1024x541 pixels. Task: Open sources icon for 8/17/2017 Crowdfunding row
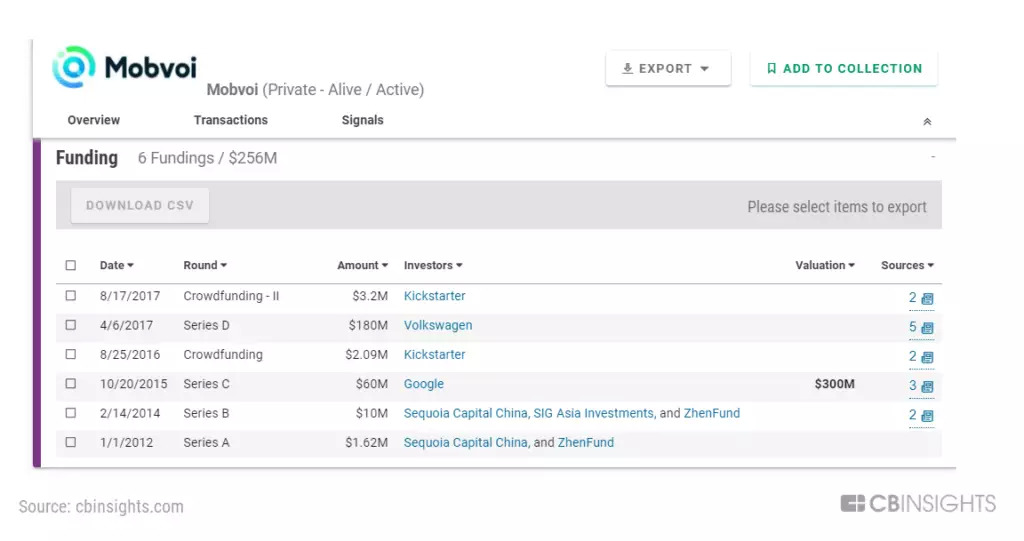tap(927, 299)
